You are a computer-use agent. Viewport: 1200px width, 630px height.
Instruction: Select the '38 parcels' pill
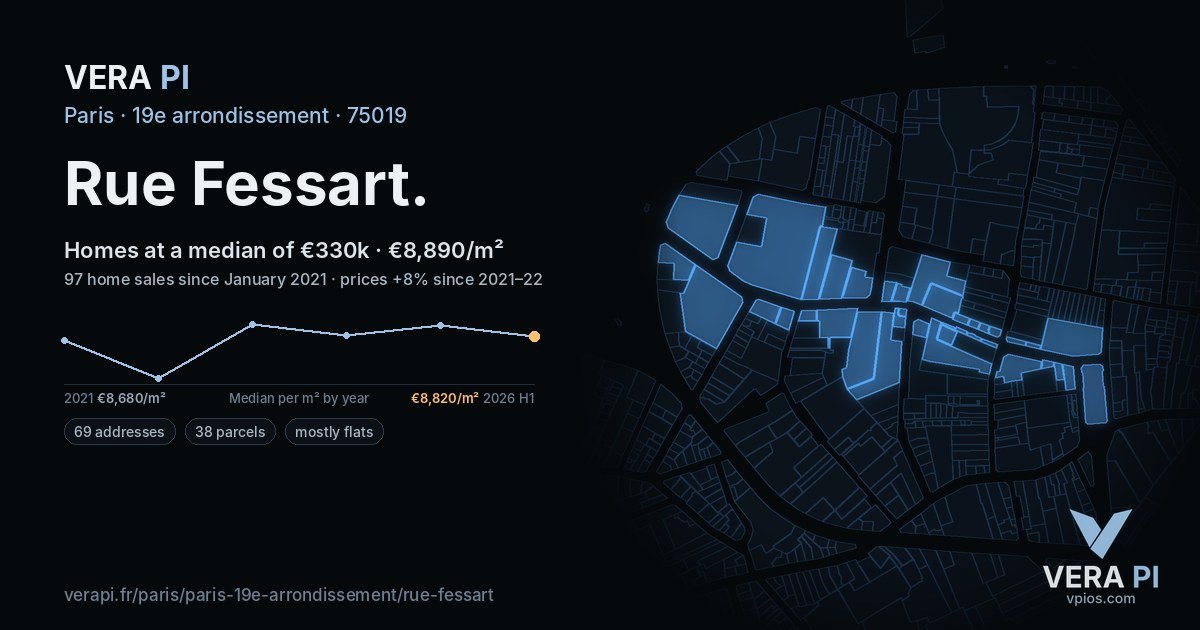point(230,432)
